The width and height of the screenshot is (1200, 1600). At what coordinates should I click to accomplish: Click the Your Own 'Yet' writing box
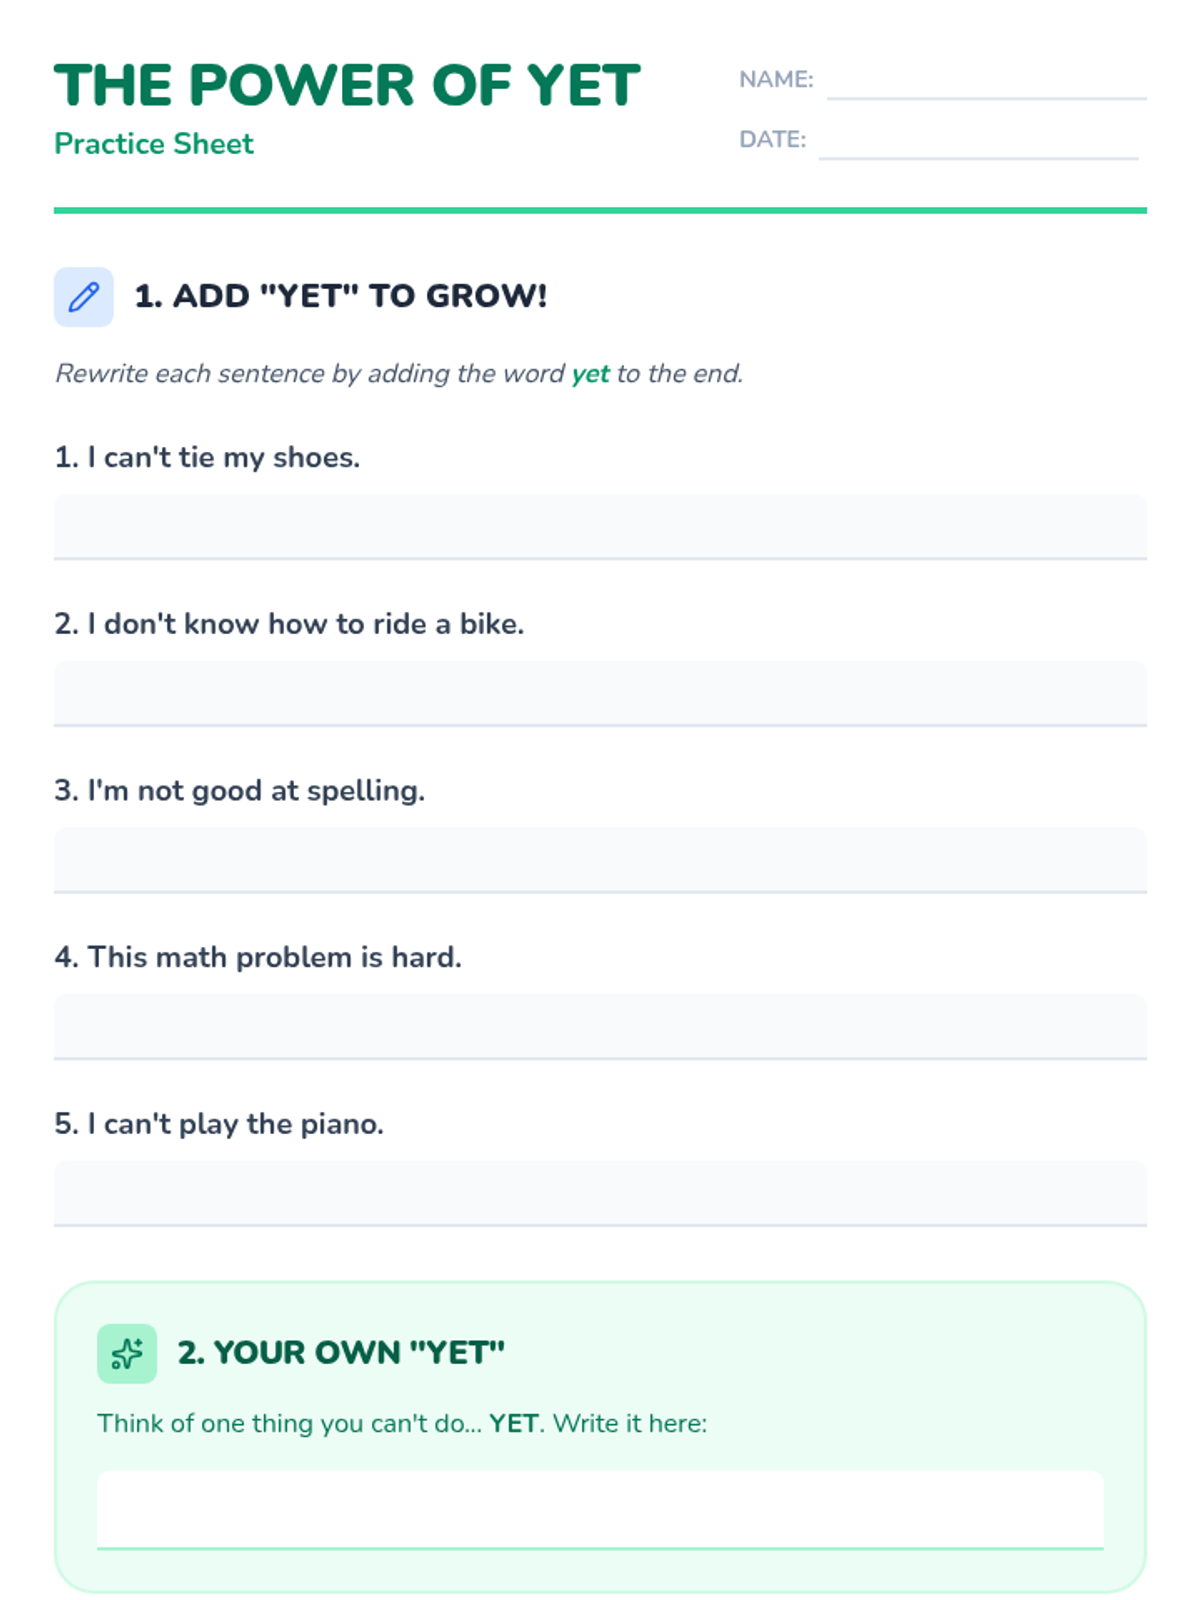(600, 1510)
